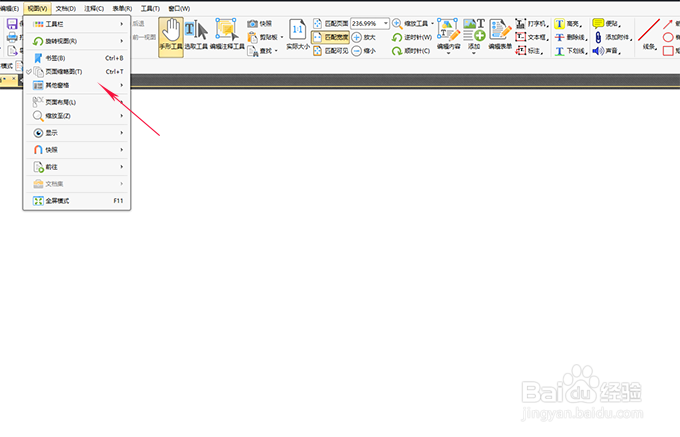Take a snapshot with the camera icon
The width and height of the screenshot is (680, 437).
pos(259,23)
